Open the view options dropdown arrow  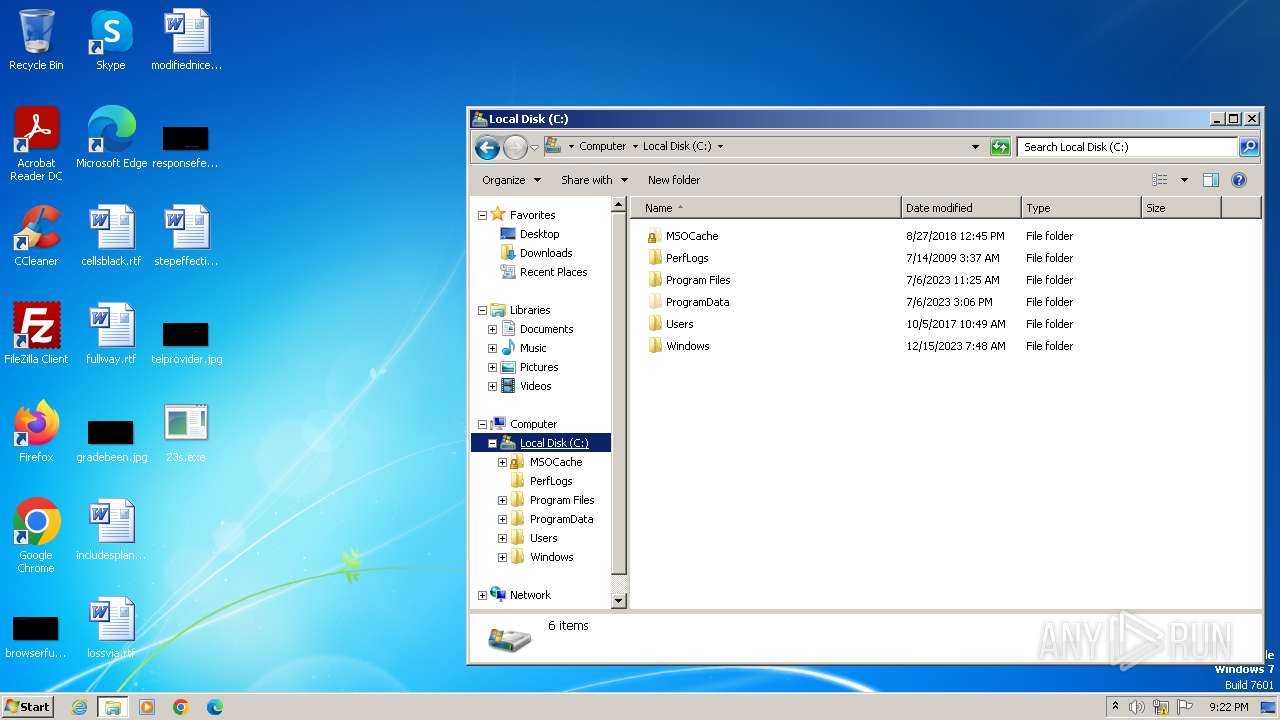pos(1184,180)
